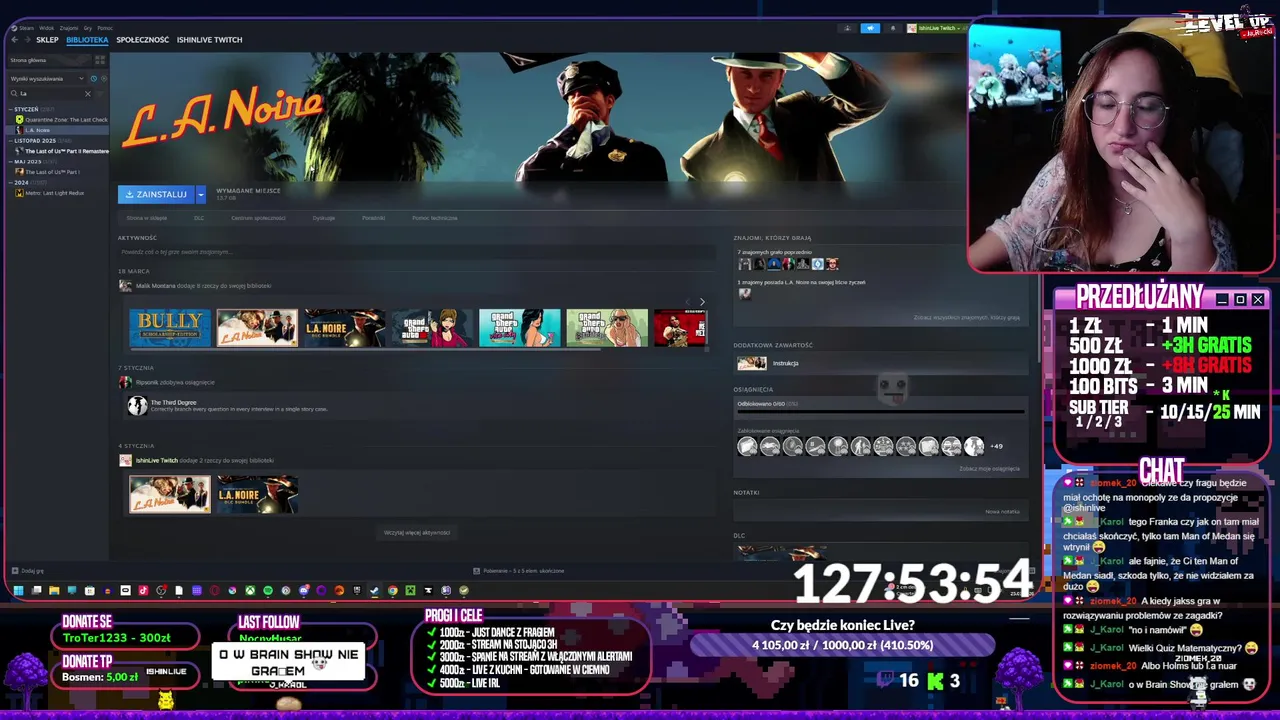Image resolution: width=1280 pixels, height=720 pixels.
Task: Click the first locked achievement icon
Action: 747,446
